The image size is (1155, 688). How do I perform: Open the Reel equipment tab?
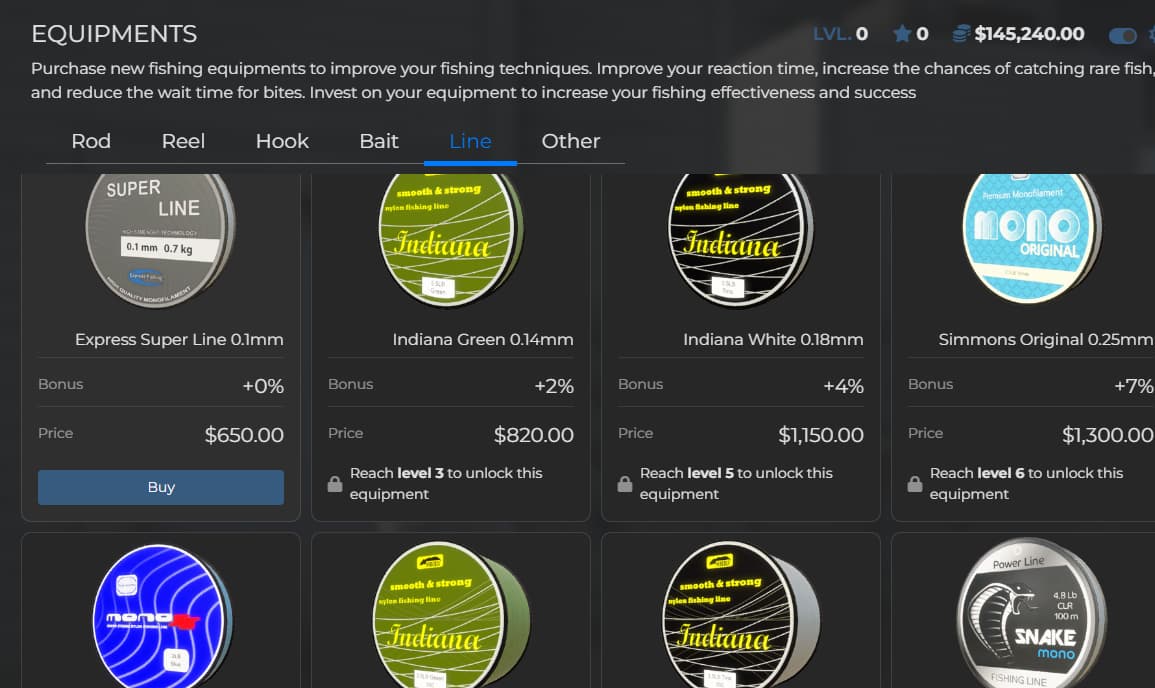183,141
